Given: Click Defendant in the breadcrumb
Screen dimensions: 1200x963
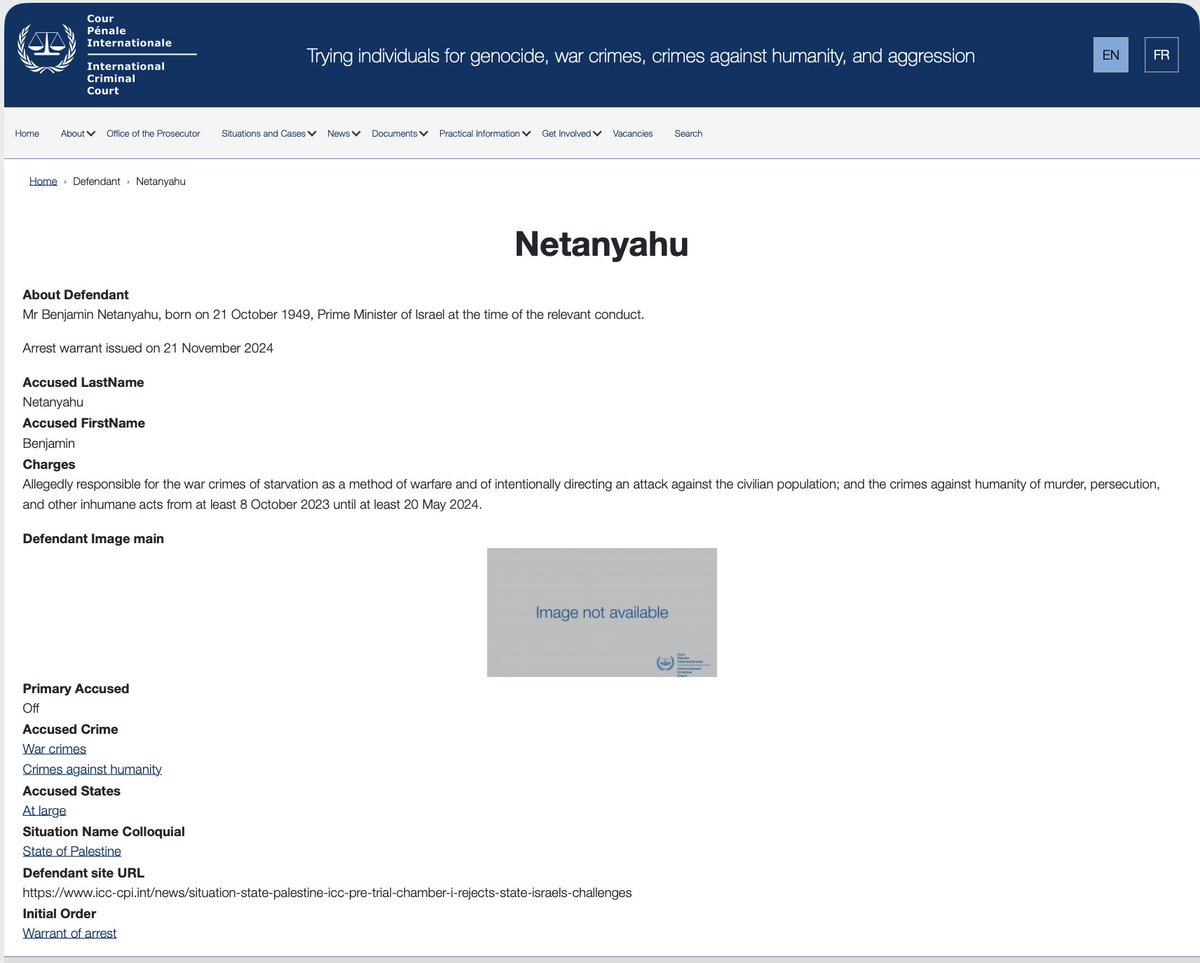Looking at the screenshot, I should tap(96, 181).
